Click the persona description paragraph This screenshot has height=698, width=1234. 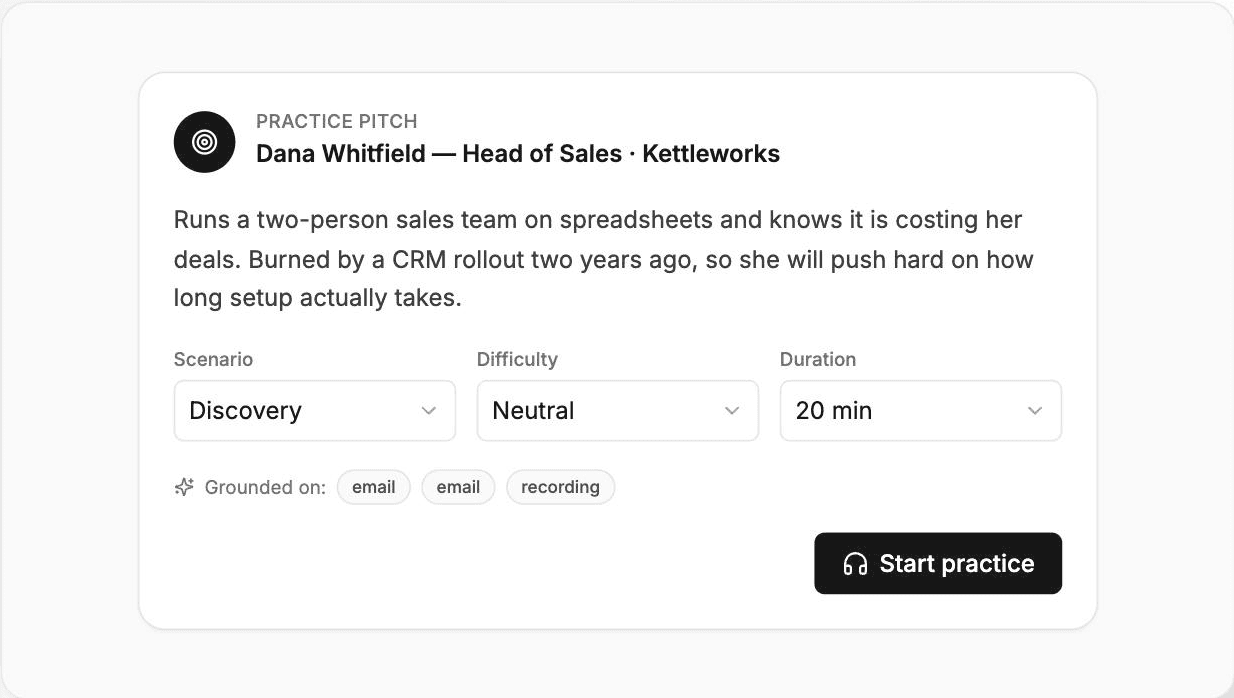tap(604, 259)
